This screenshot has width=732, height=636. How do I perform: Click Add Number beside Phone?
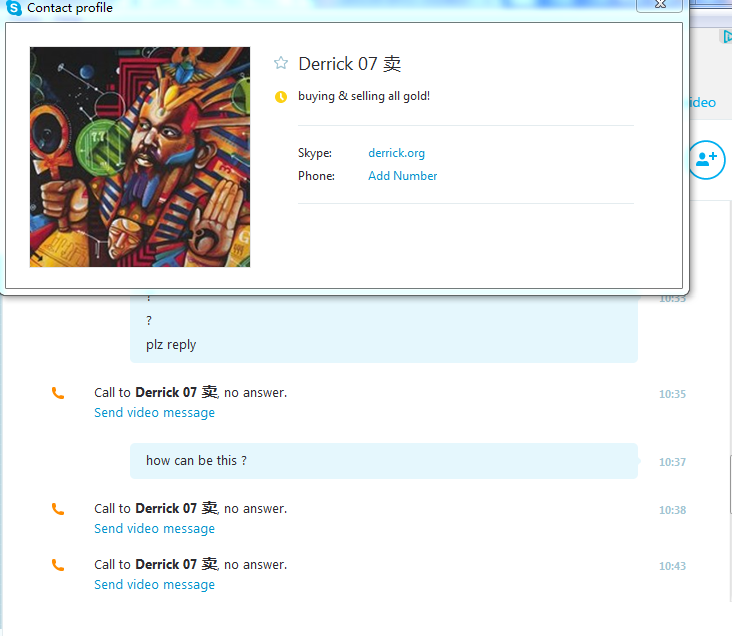pos(402,176)
